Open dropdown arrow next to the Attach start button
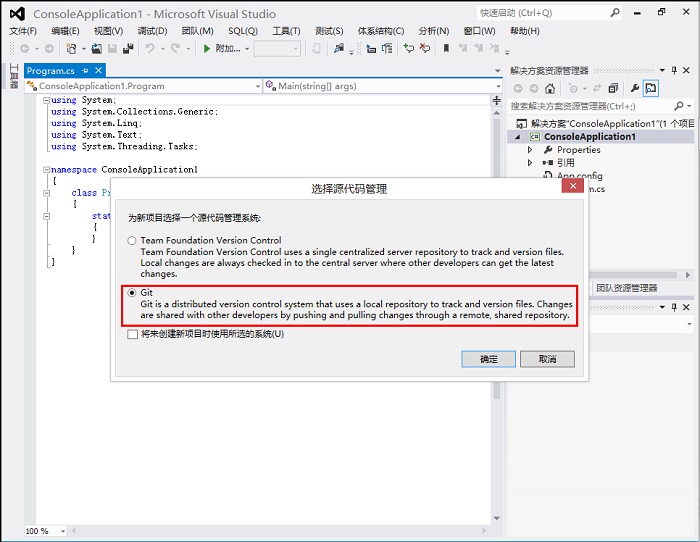 tap(247, 49)
